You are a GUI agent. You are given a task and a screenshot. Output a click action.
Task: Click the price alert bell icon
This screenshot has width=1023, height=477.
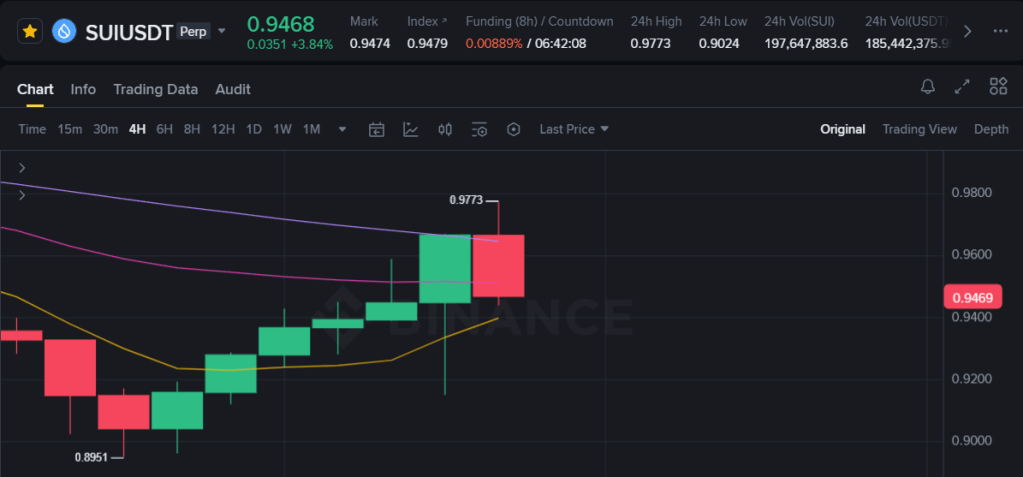click(x=928, y=87)
